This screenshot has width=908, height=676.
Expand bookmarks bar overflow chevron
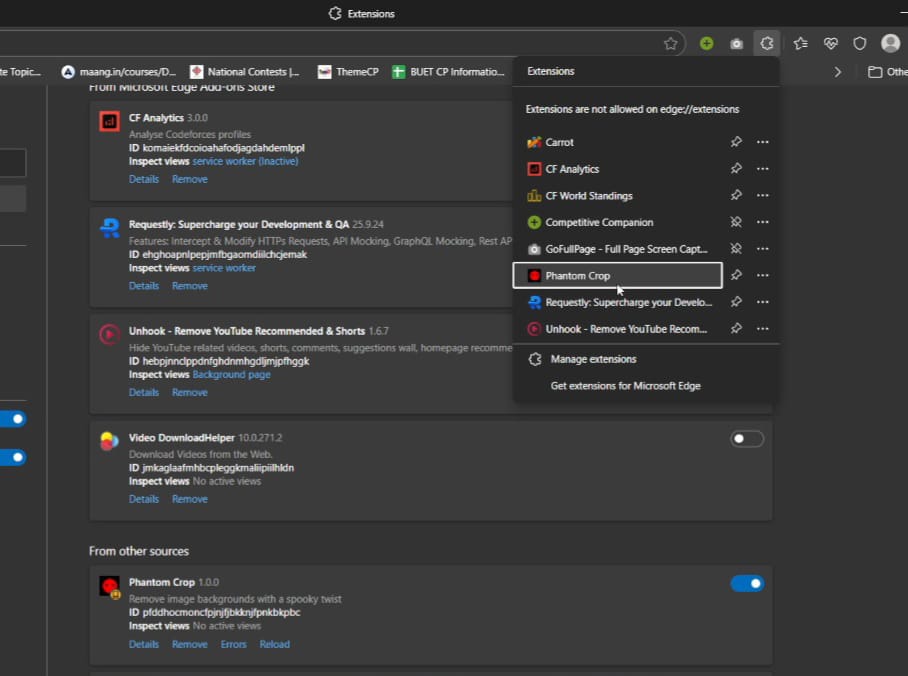pyautogui.click(x=837, y=72)
